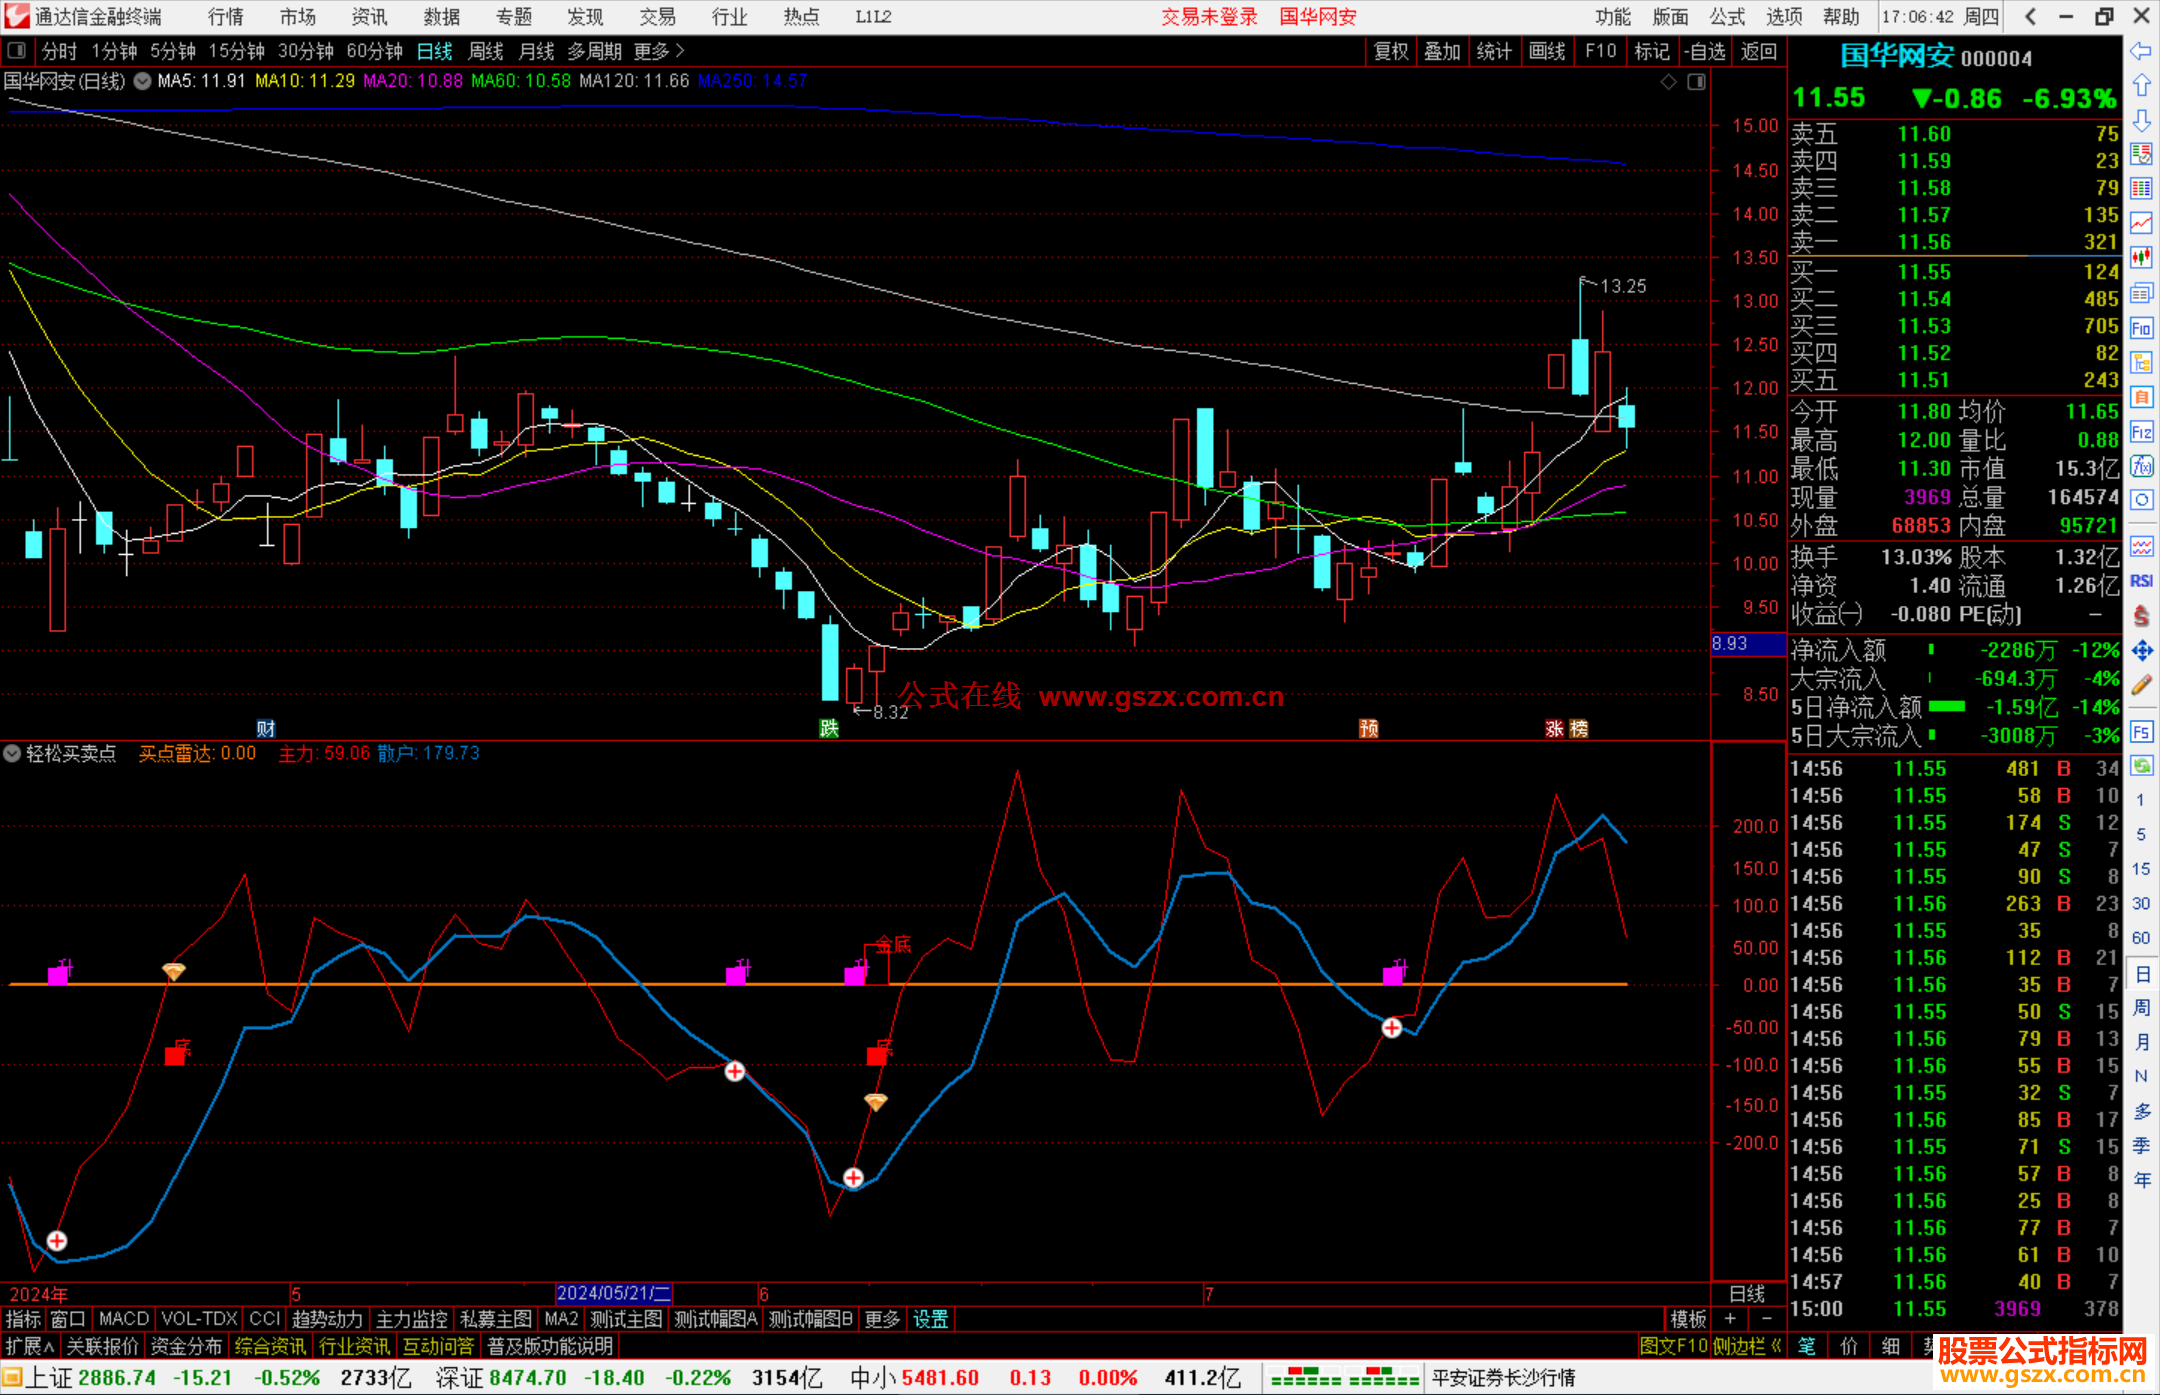Toggle the round button beside 国华网安(日线) label
This screenshot has width=2160, height=1395.
[142, 81]
